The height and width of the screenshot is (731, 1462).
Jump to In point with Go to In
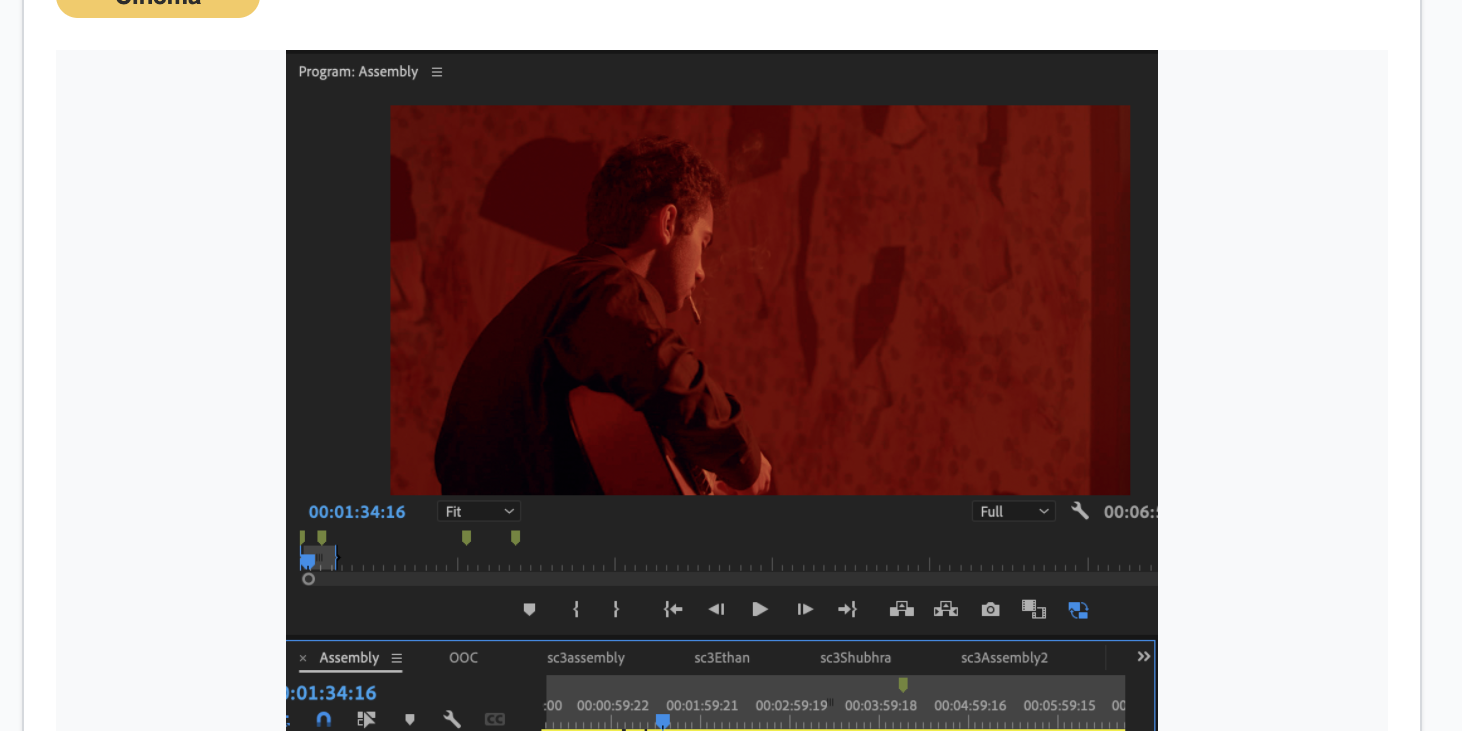[673, 609]
